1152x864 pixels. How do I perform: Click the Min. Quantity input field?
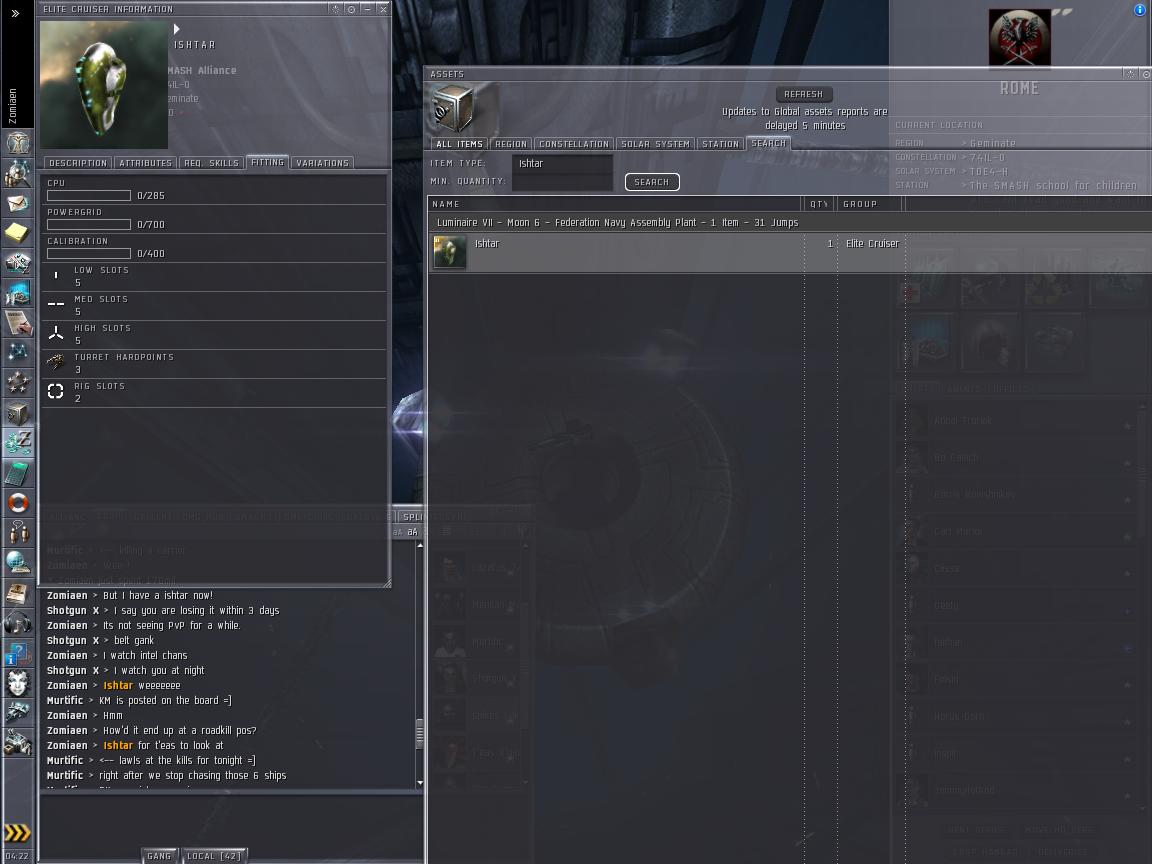(x=562, y=181)
